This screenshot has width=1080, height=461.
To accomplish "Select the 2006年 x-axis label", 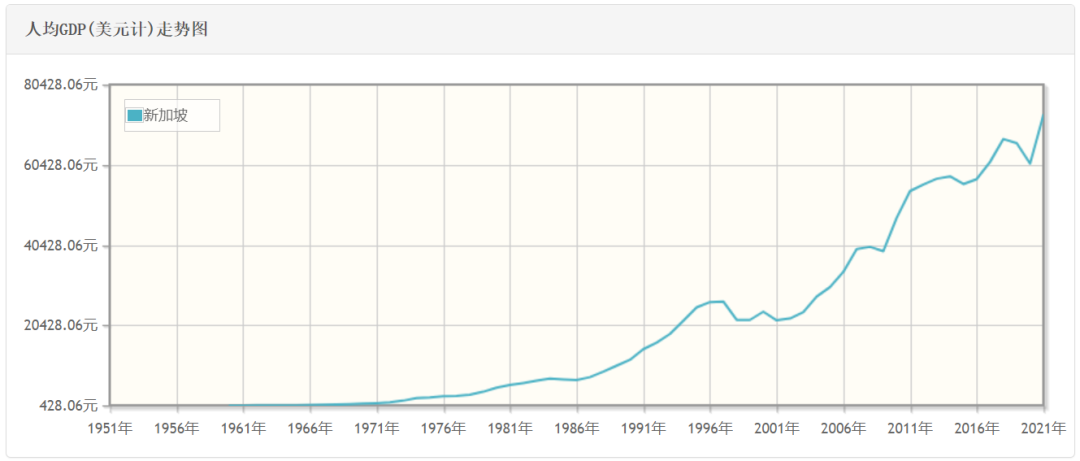I will (844, 429).
